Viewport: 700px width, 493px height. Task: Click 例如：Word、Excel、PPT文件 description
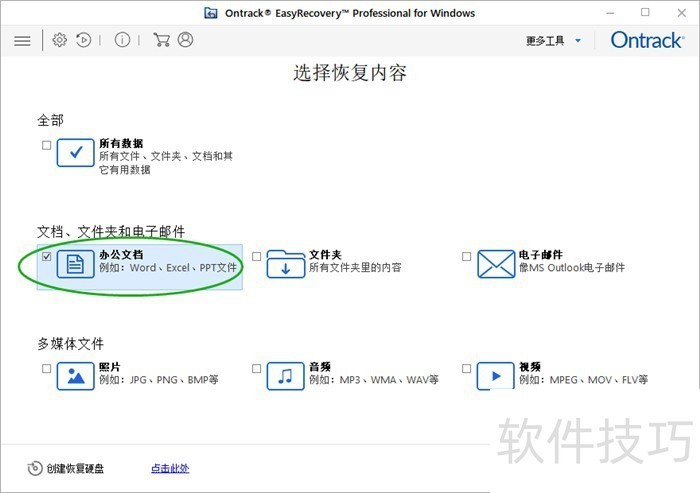point(168,268)
